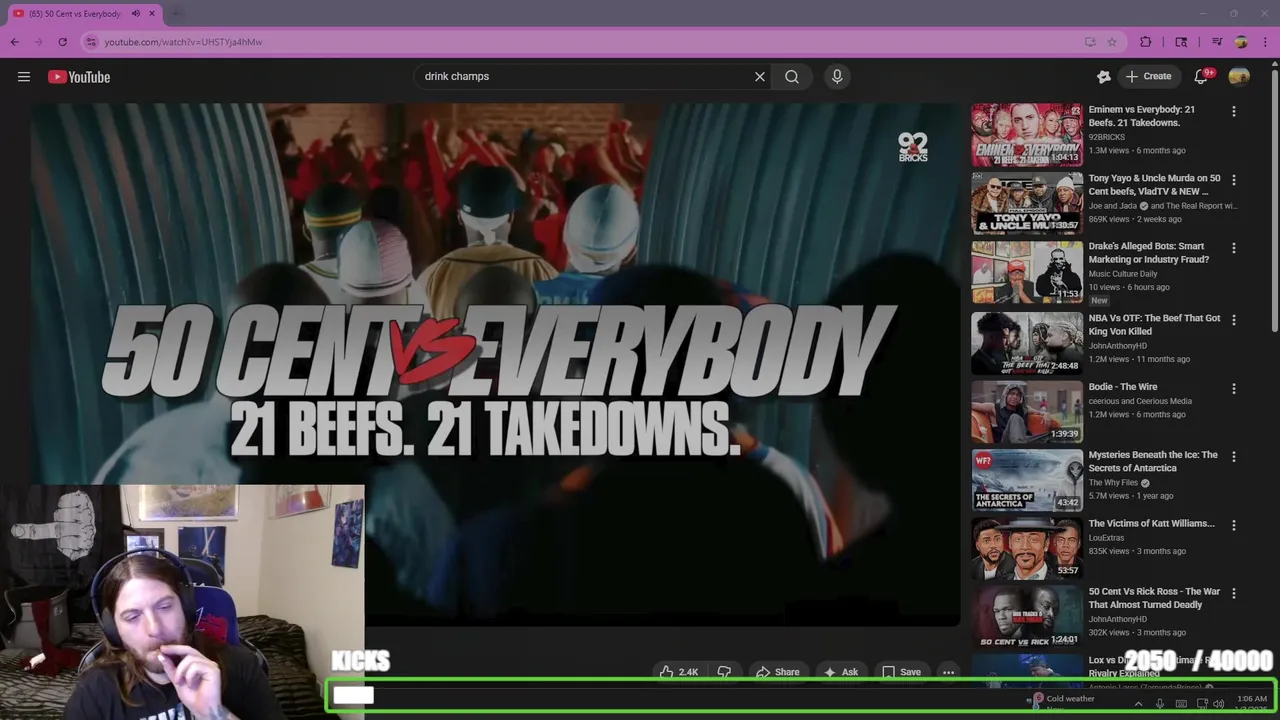Go to the YouTube home logo

[79, 77]
